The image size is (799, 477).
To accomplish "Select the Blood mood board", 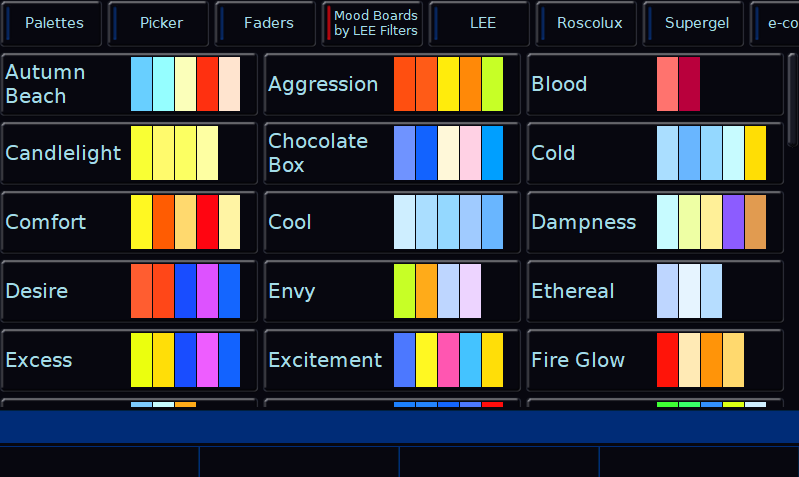I will click(x=655, y=84).
